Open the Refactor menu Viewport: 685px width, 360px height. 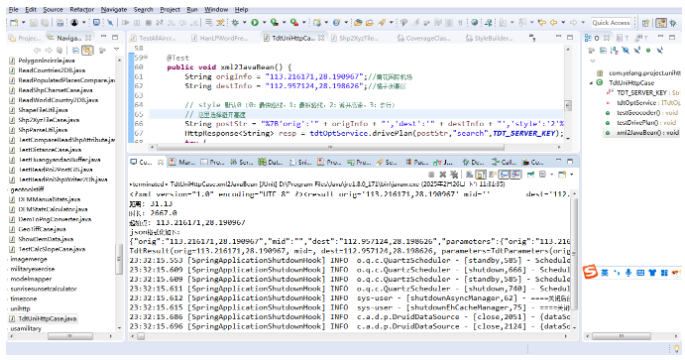click(x=82, y=9)
